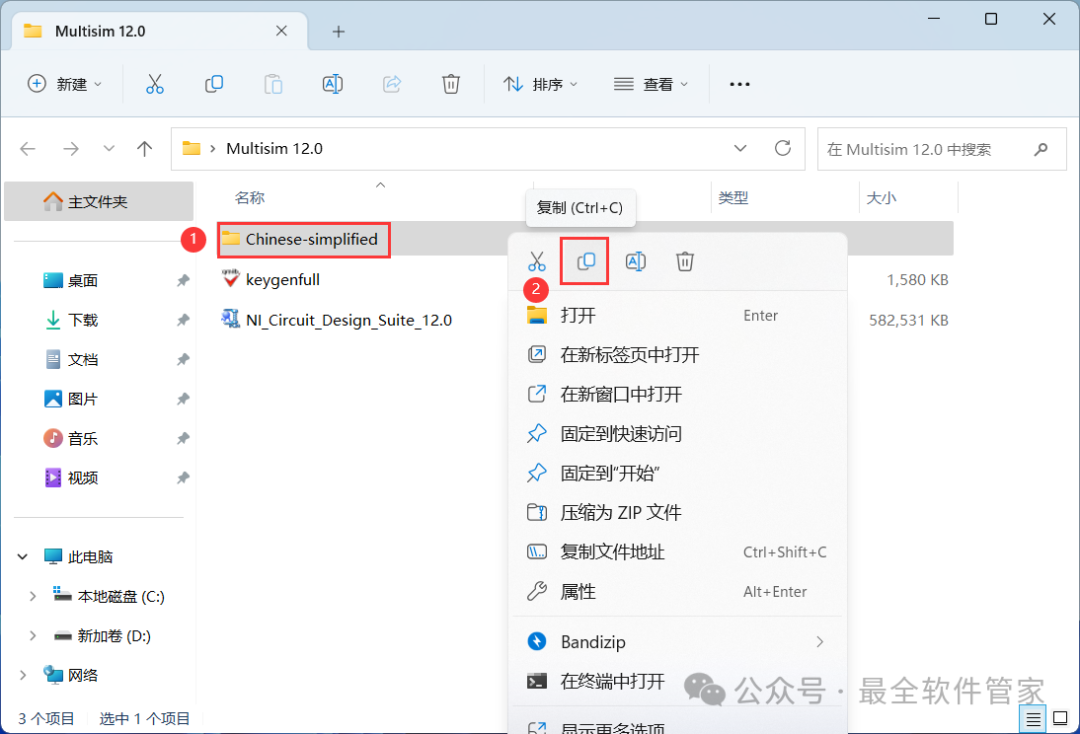
Task: Click the Delete trash icon in context menu
Action: click(685, 262)
